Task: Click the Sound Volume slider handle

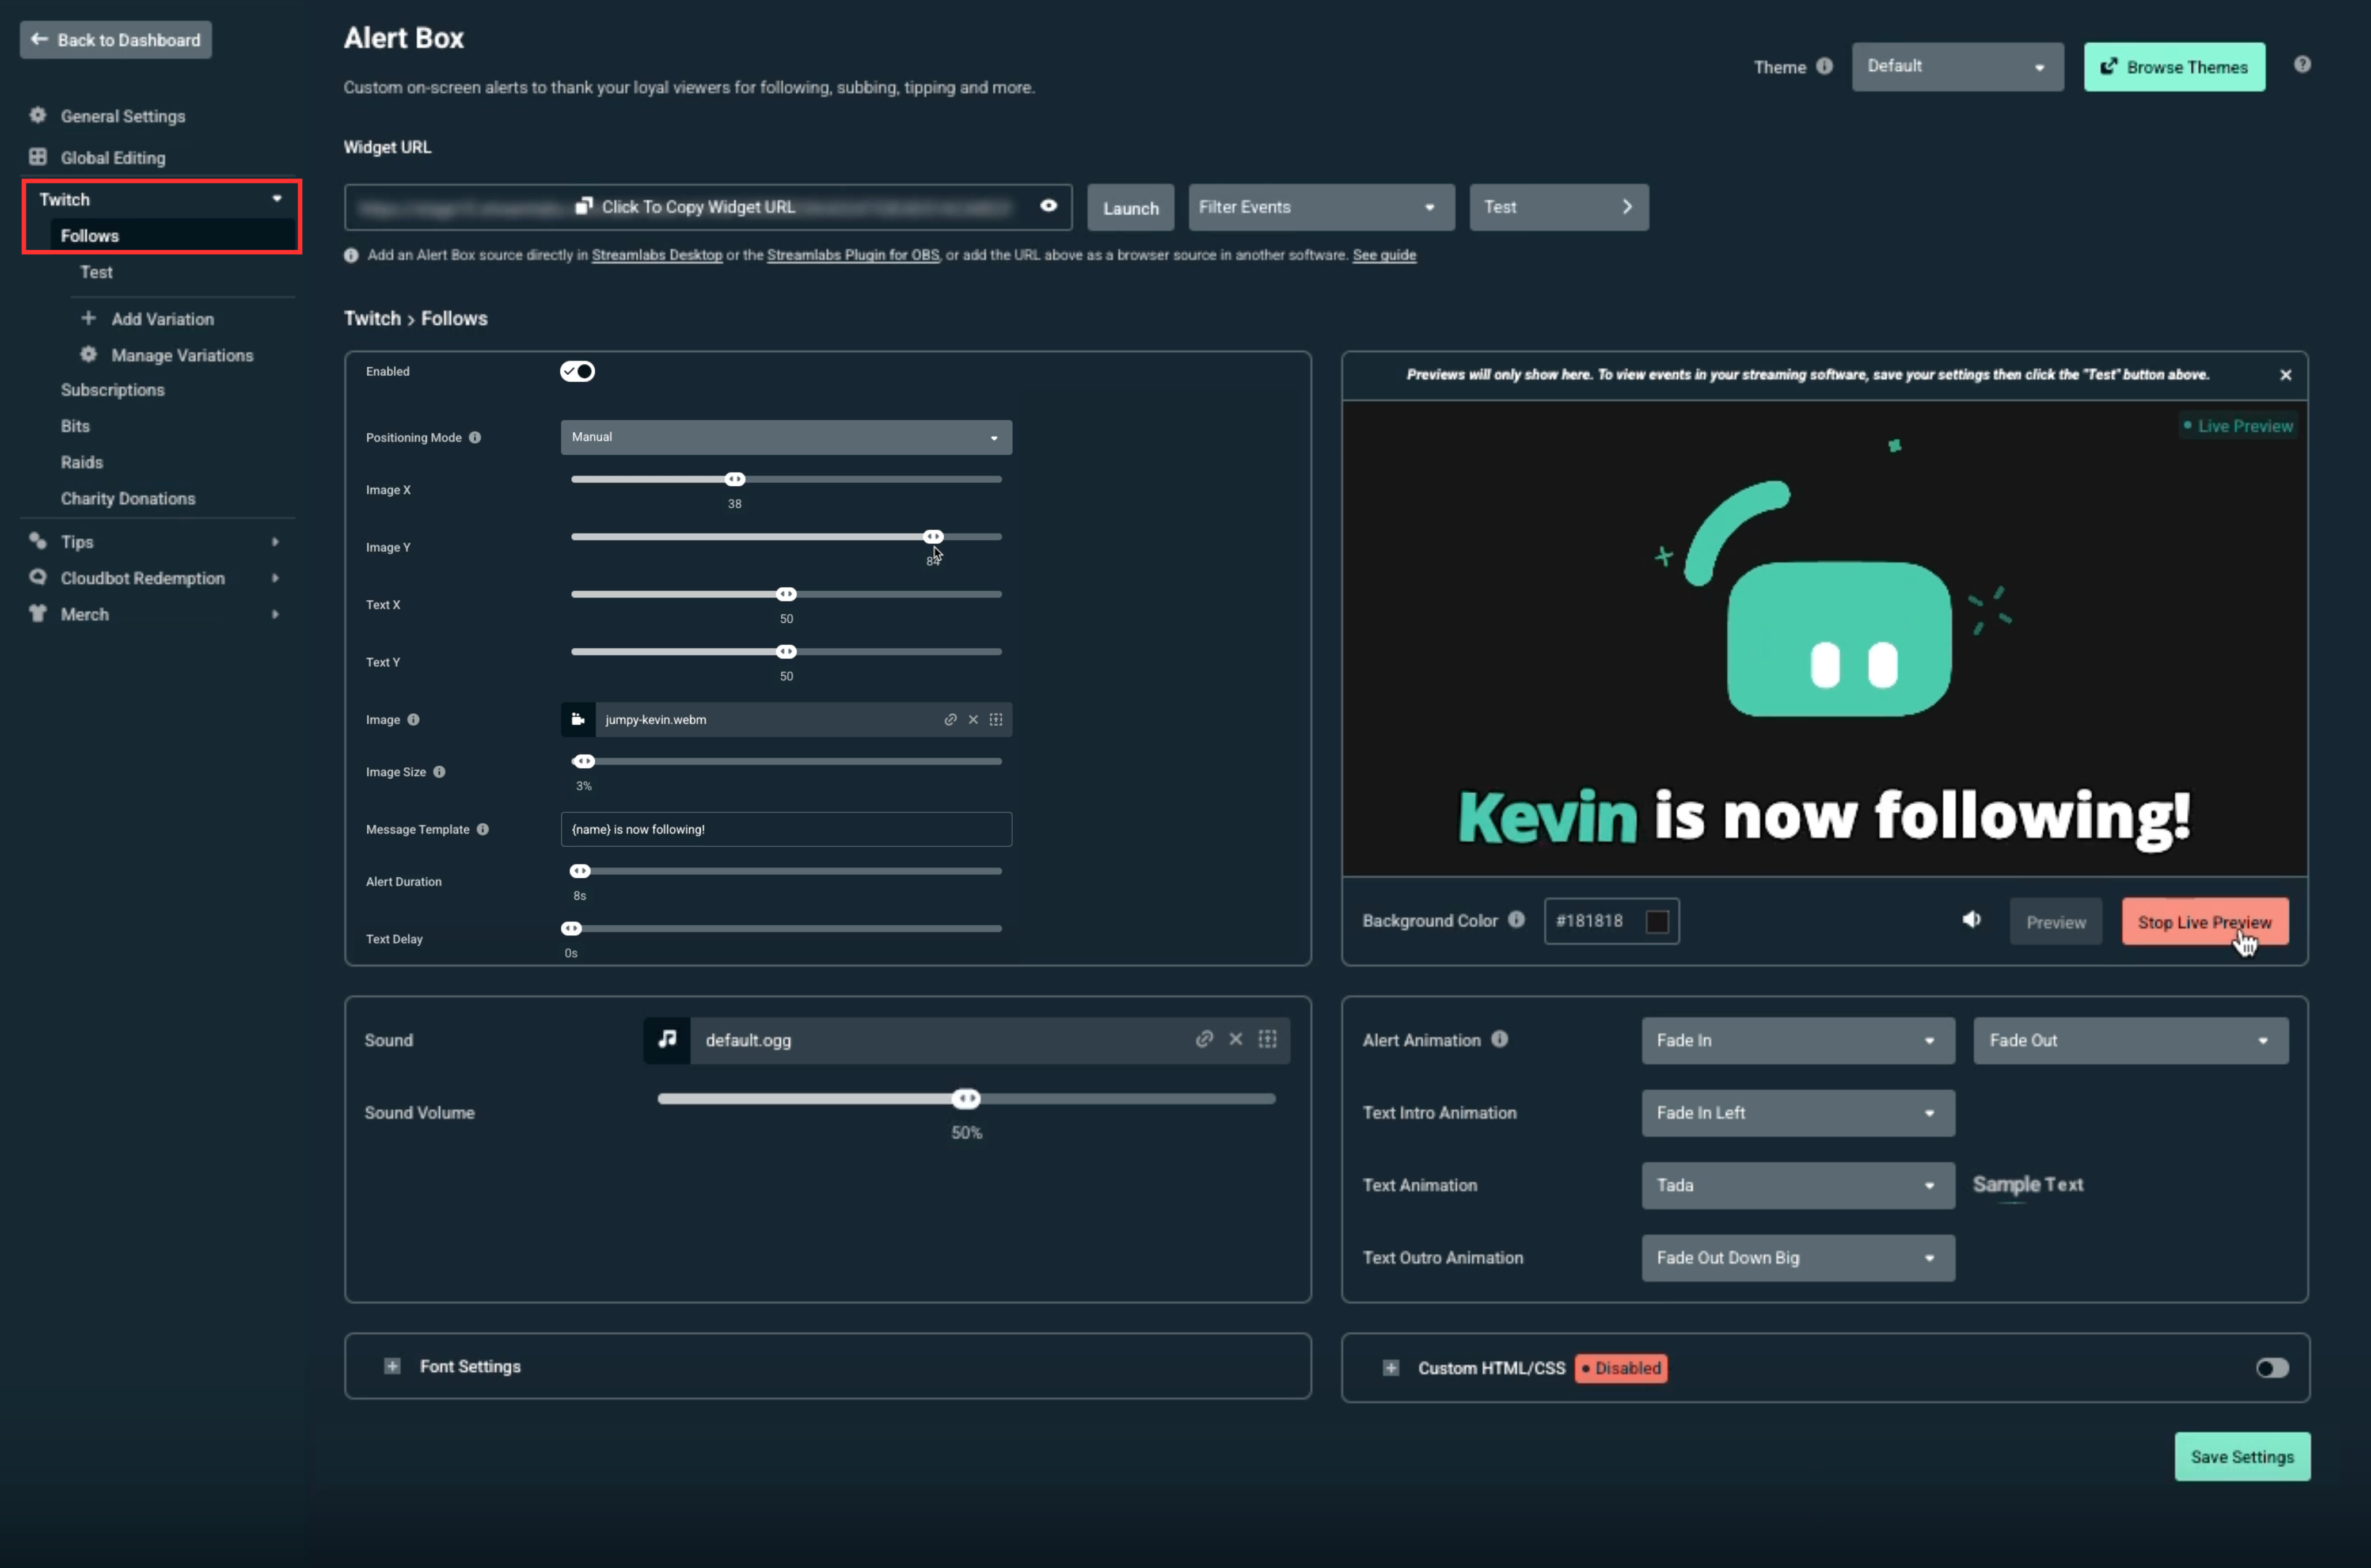Action: pyautogui.click(x=966, y=1098)
